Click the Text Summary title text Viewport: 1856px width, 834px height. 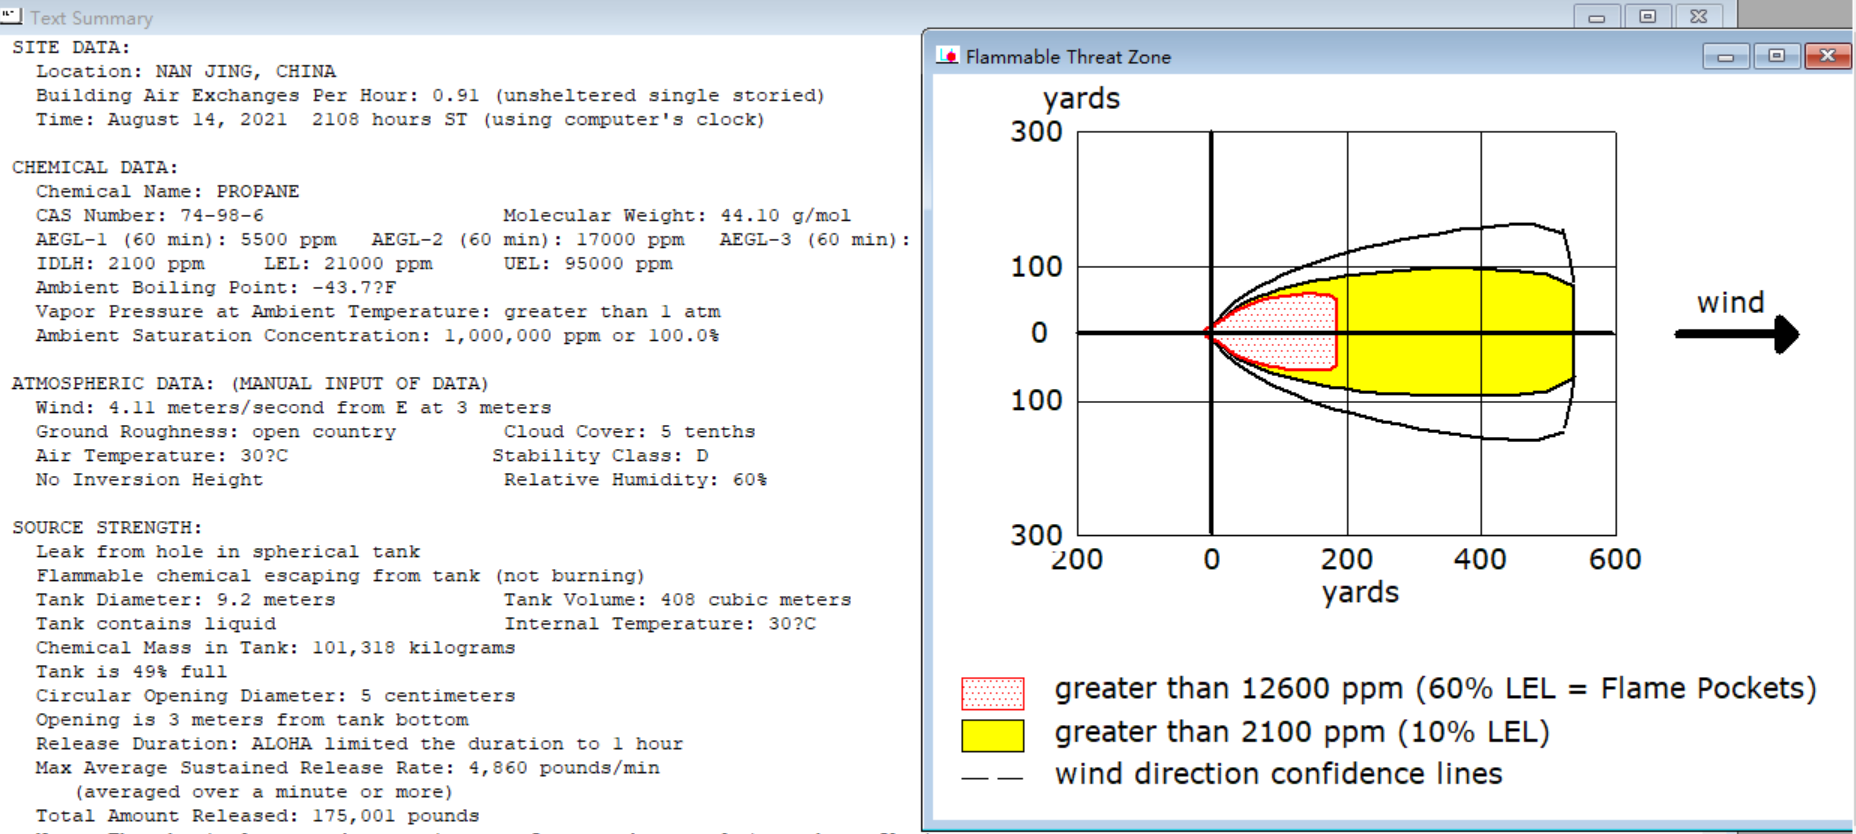91,18
